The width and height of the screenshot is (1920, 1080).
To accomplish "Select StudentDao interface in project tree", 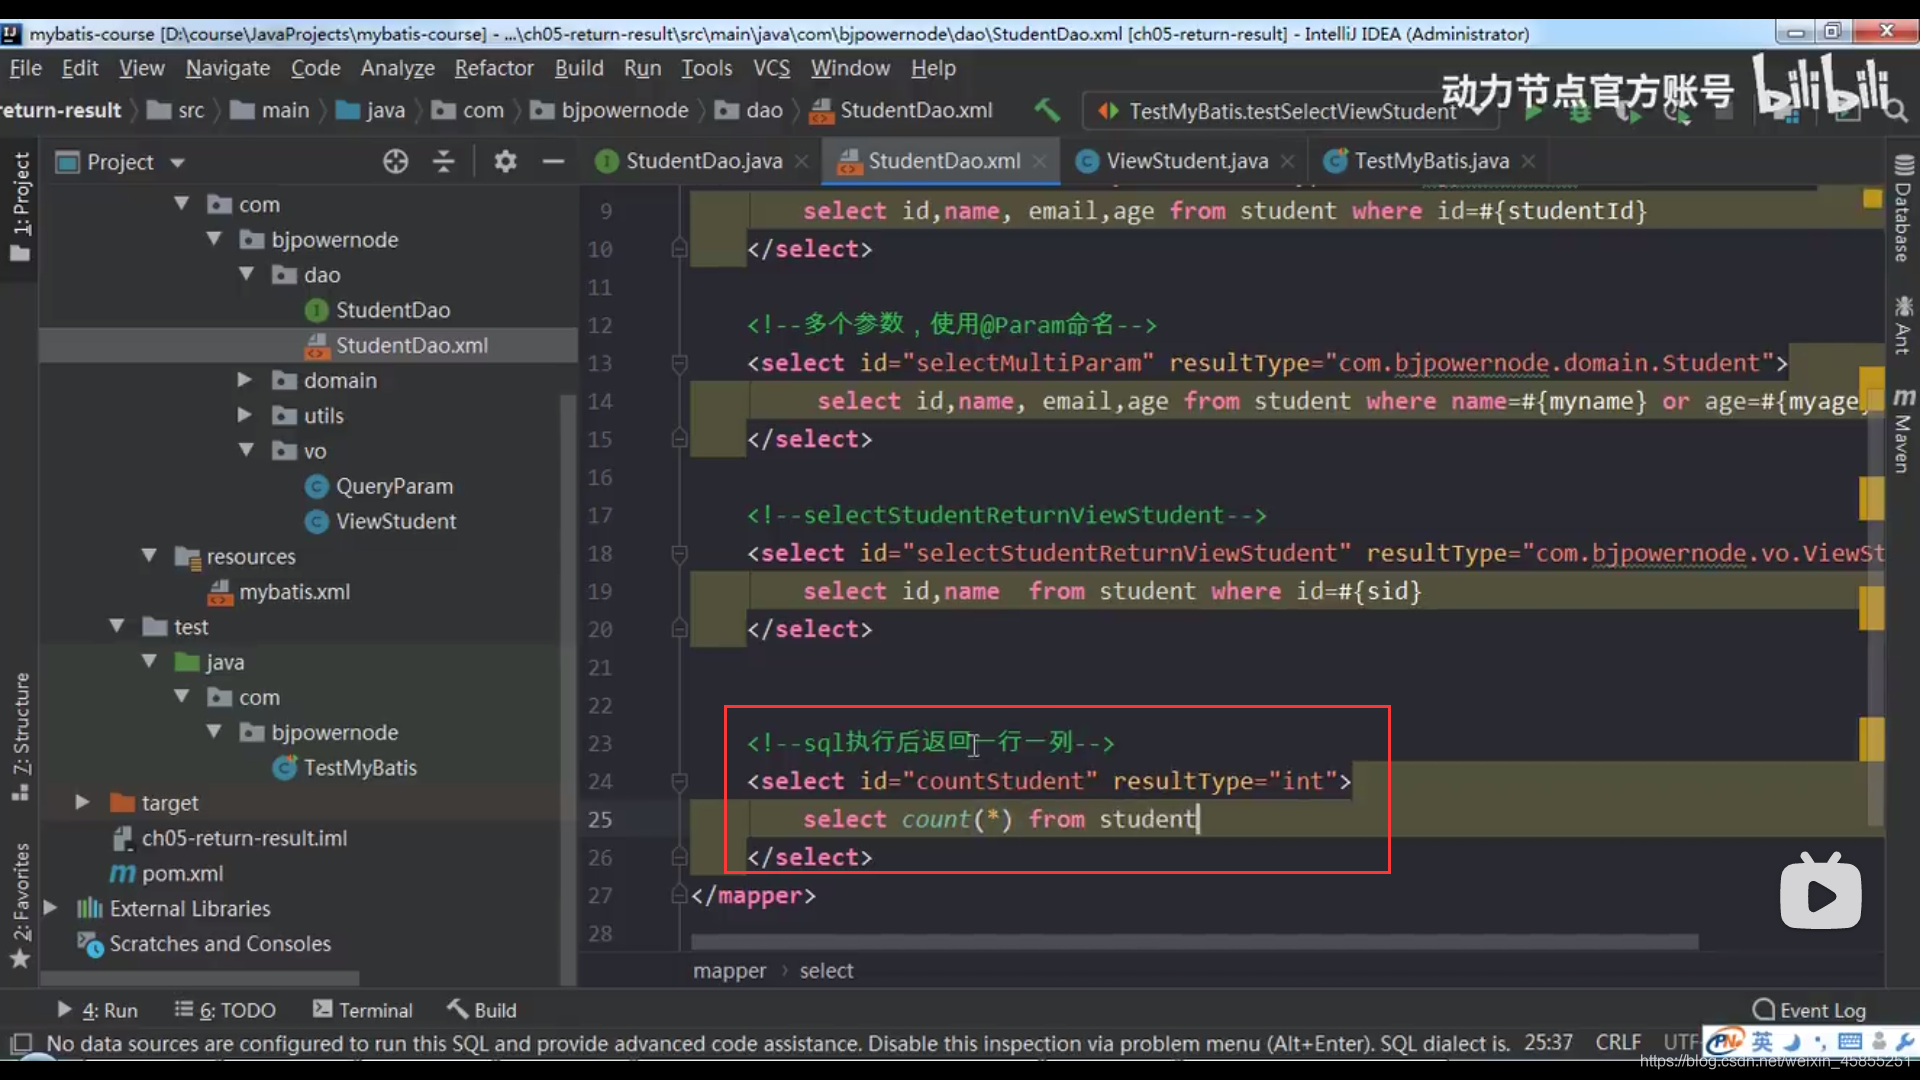I will 392,310.
